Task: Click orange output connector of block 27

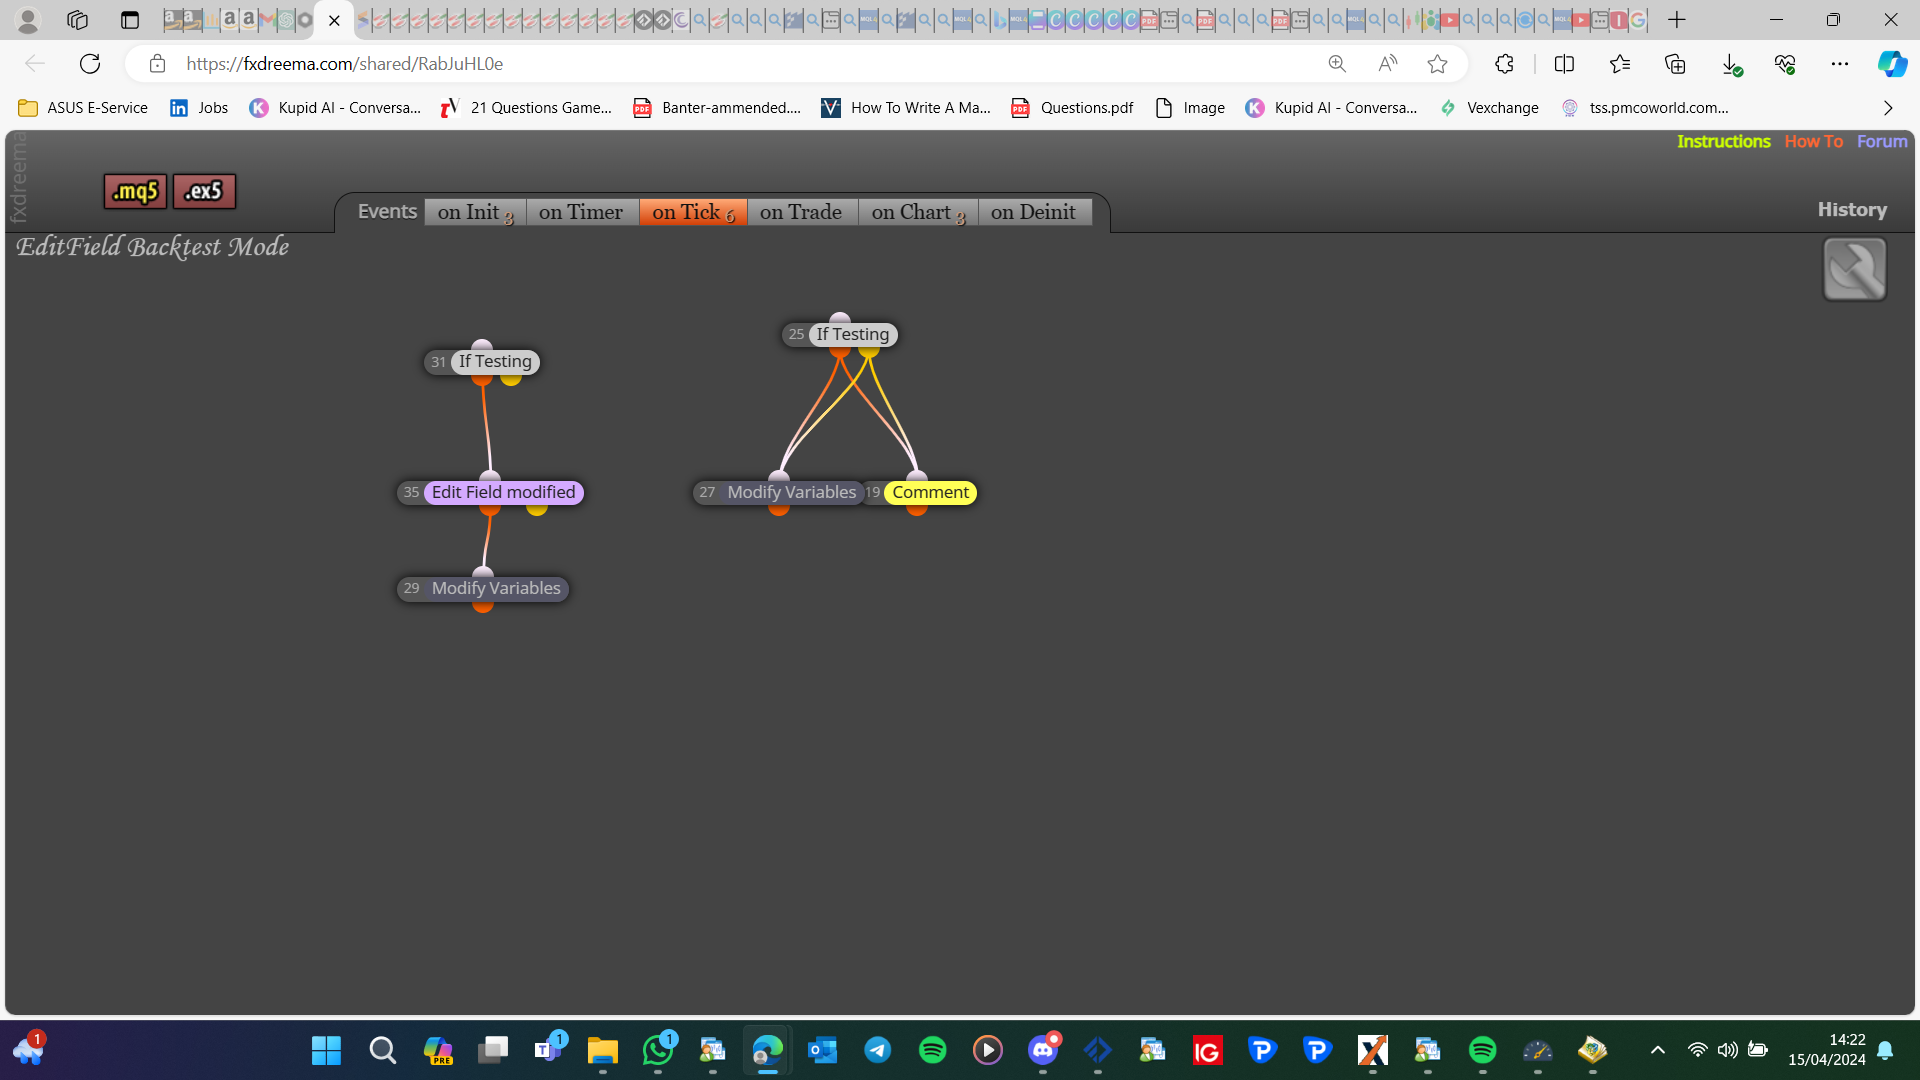Action: pyautogui.click(x=779, y=508)
